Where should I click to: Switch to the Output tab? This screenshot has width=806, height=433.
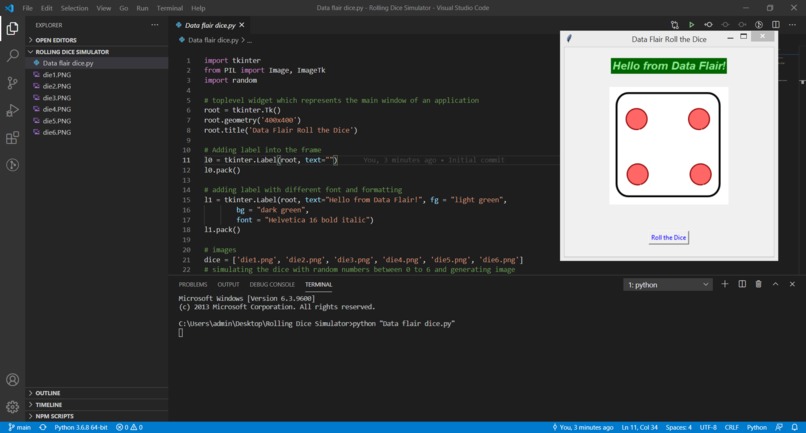228,284
